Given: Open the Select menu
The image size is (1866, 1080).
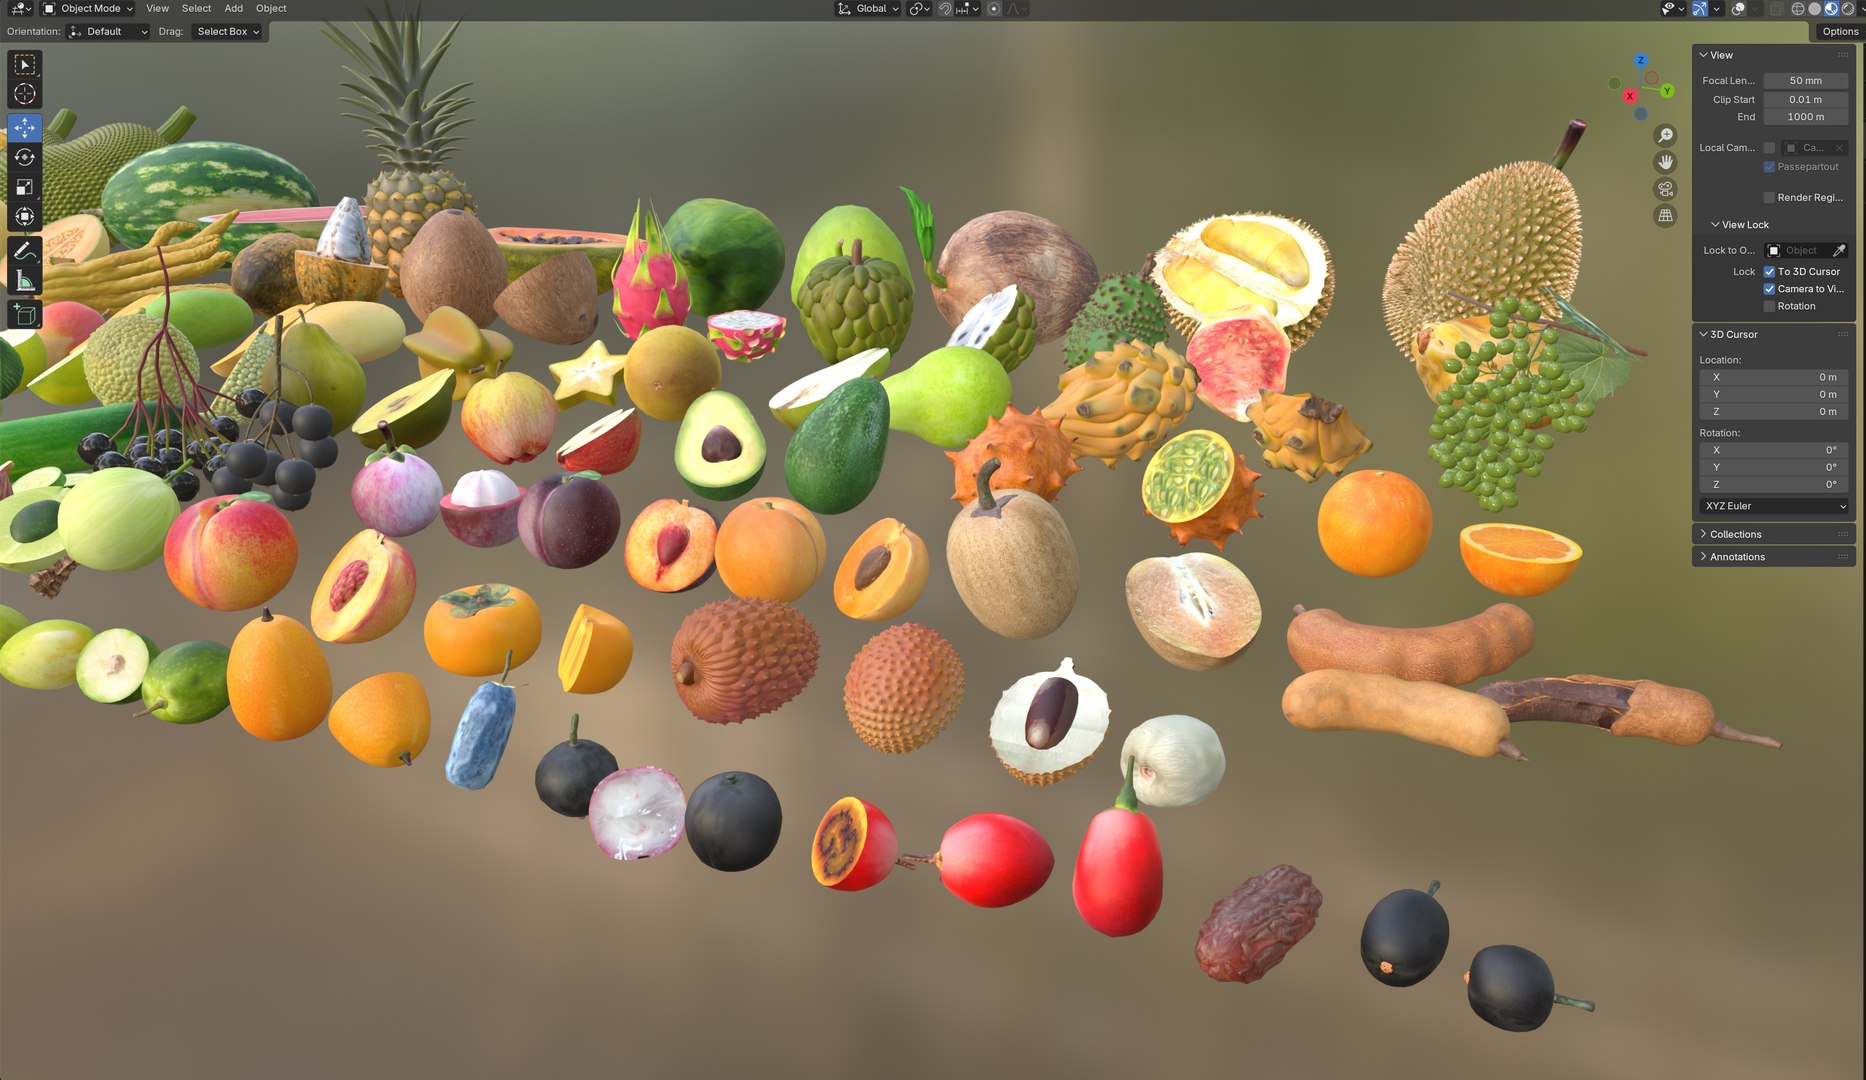Looking at the screenshot, I should (196, 9).
